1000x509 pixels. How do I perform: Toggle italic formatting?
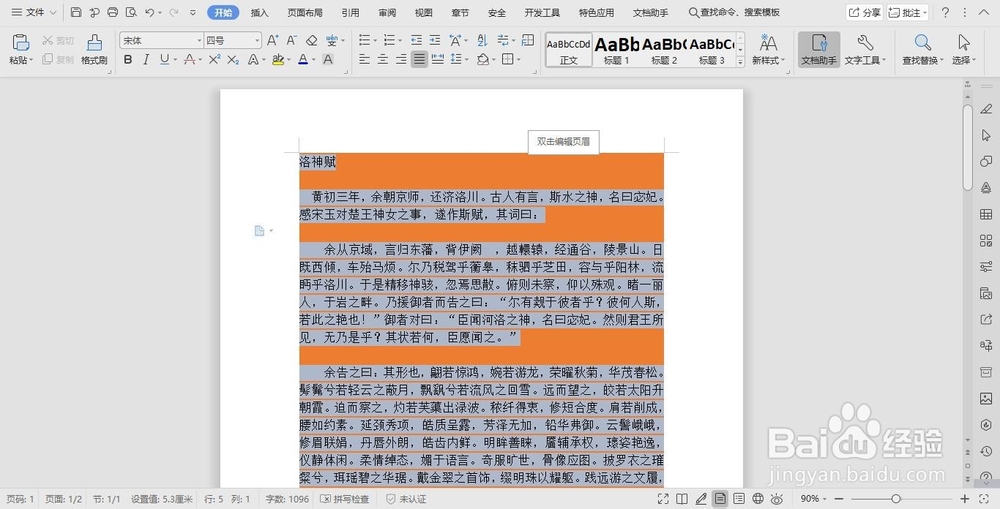(146, 59)
